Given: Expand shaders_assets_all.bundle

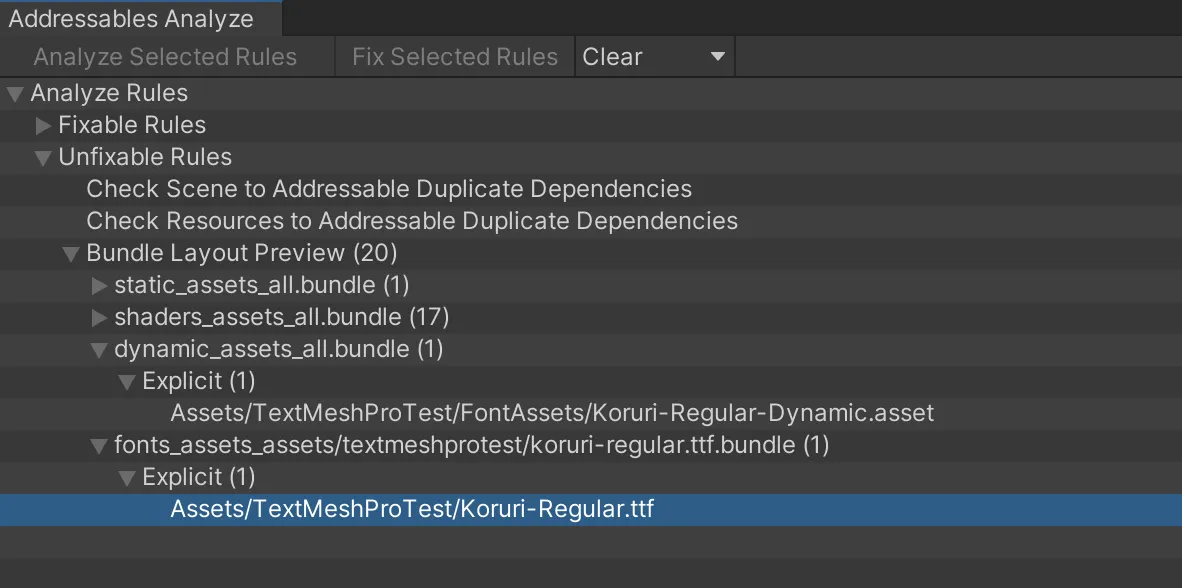Looking at the screenshot, I should pyautogui.click(x=99, y=317).
